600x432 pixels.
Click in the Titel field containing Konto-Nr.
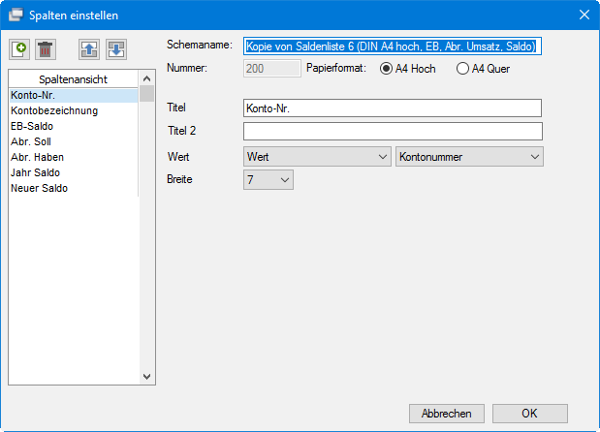(392, 108)
